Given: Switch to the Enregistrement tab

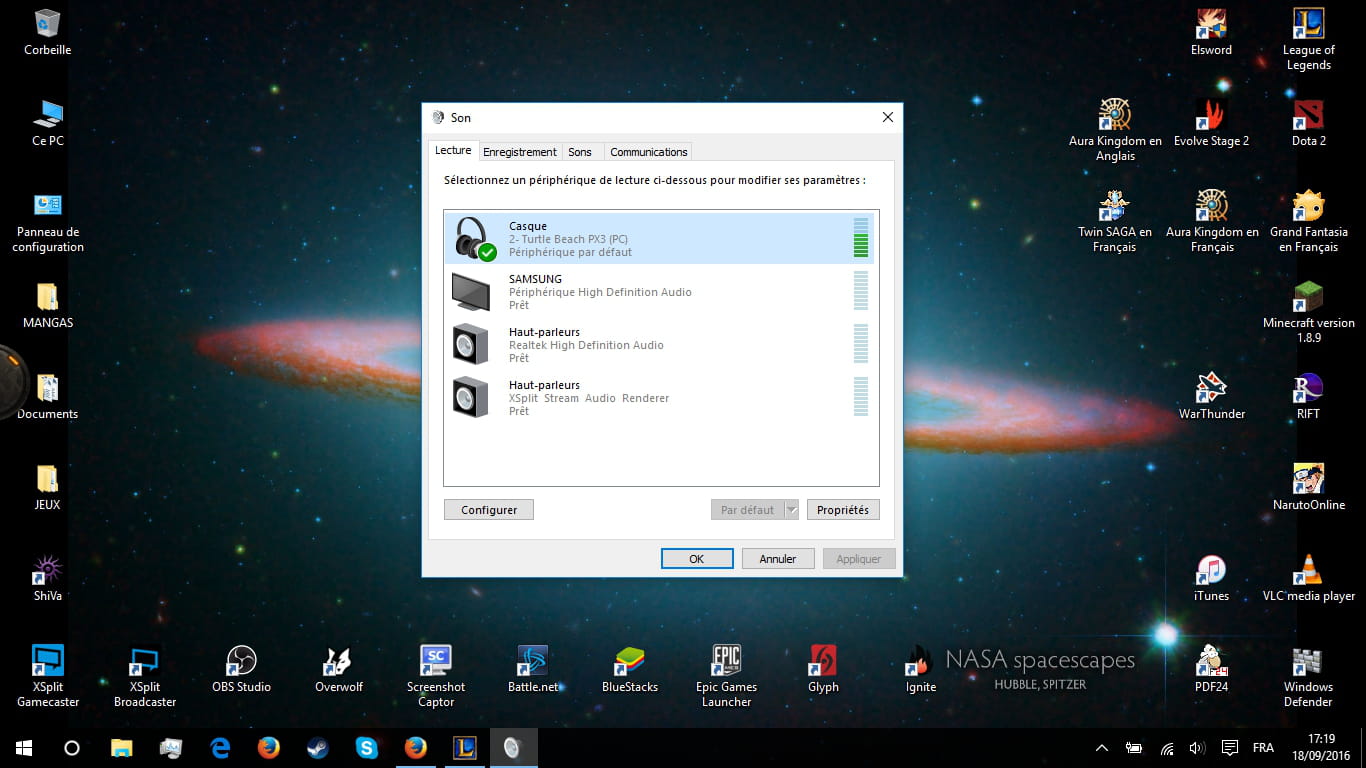Looking at the screenshot, I should coord(519,152).
